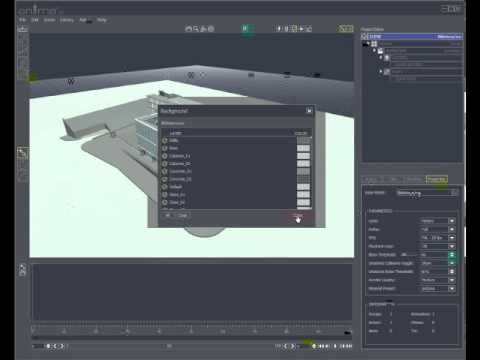Image resolution: width=480 pixels, height=360 pixels.
Task: Select the blue highlighted row in project tree
Action: [x=412, y=36]
